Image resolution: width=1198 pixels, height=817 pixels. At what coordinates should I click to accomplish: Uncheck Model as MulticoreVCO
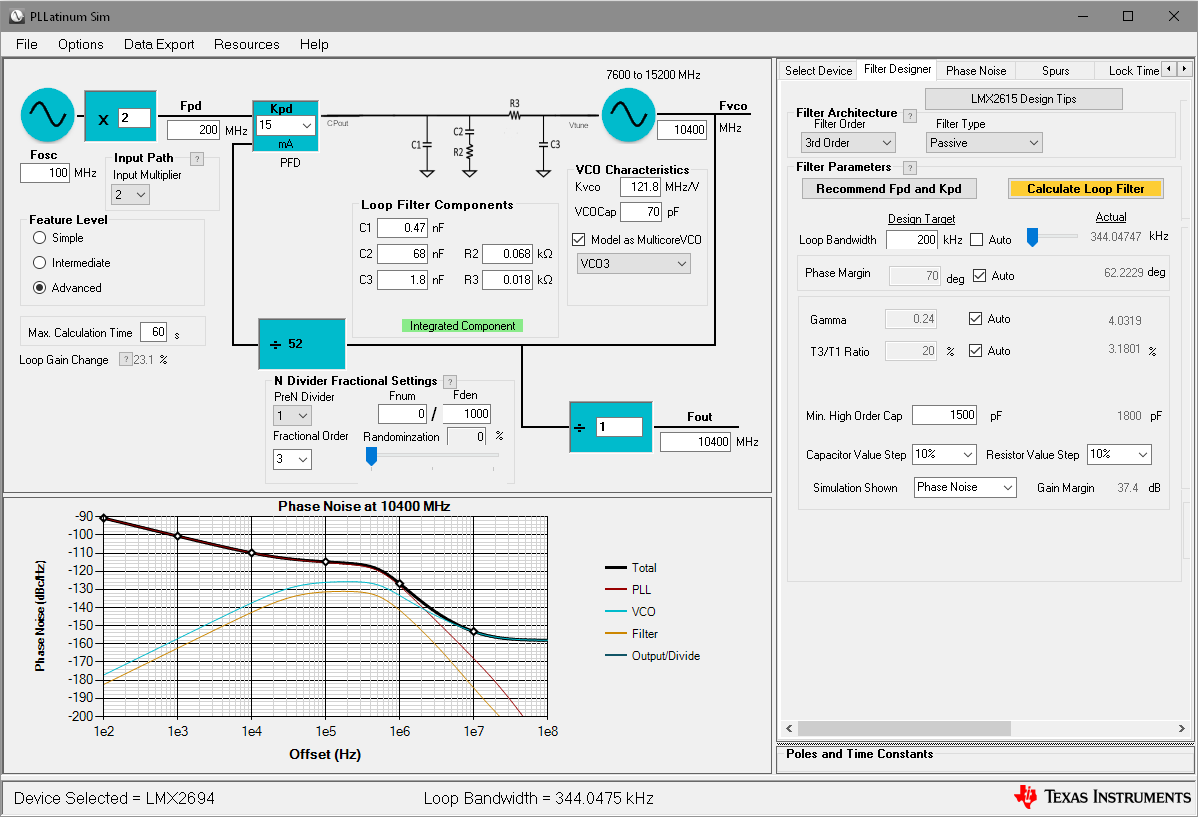point(578,240)
